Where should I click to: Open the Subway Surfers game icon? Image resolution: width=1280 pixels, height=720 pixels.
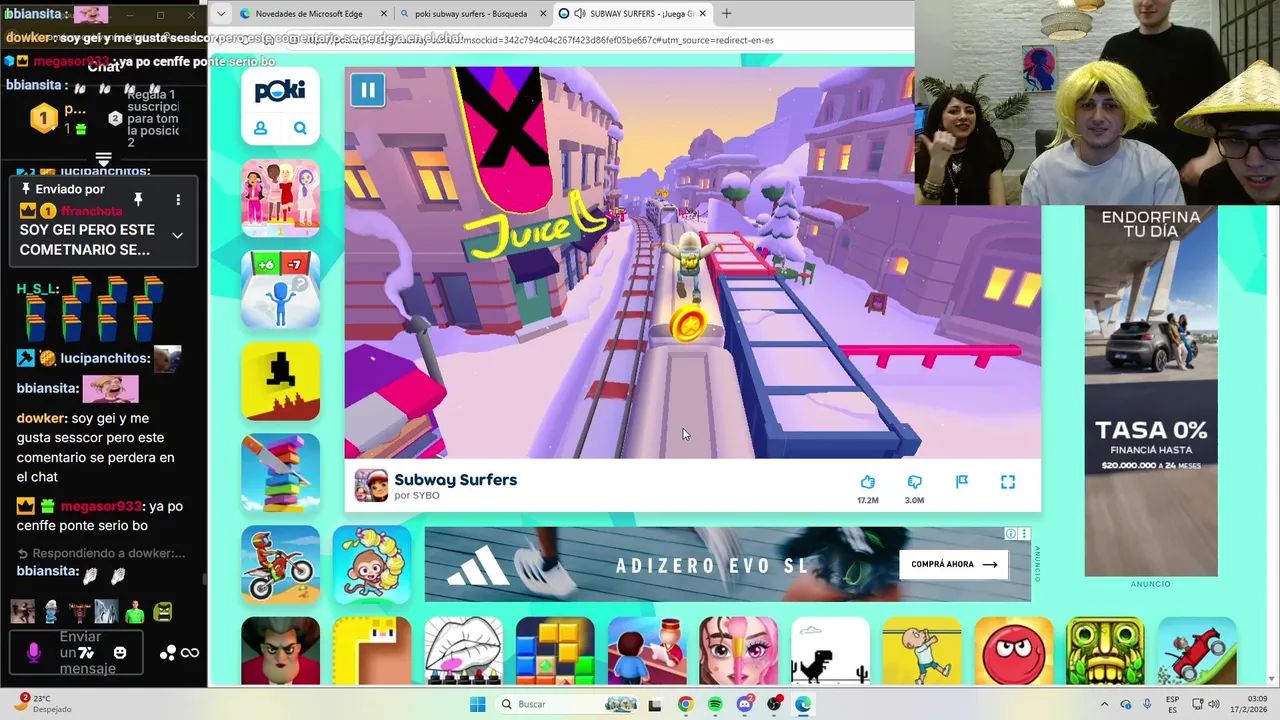[x=371, y=485]
